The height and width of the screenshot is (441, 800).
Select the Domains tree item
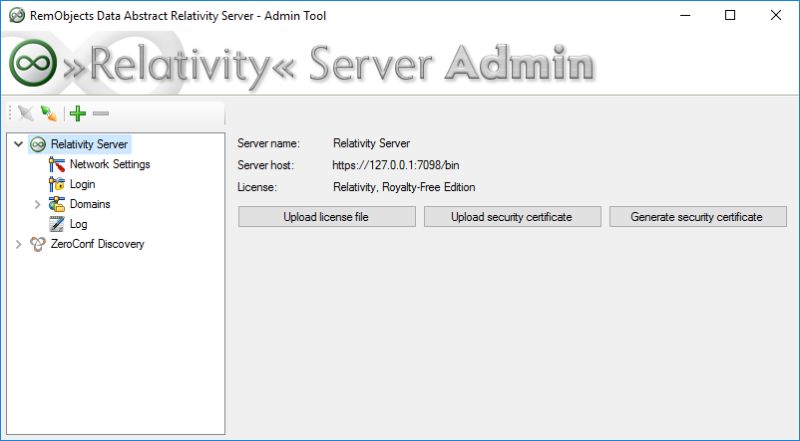click(90, 204)
